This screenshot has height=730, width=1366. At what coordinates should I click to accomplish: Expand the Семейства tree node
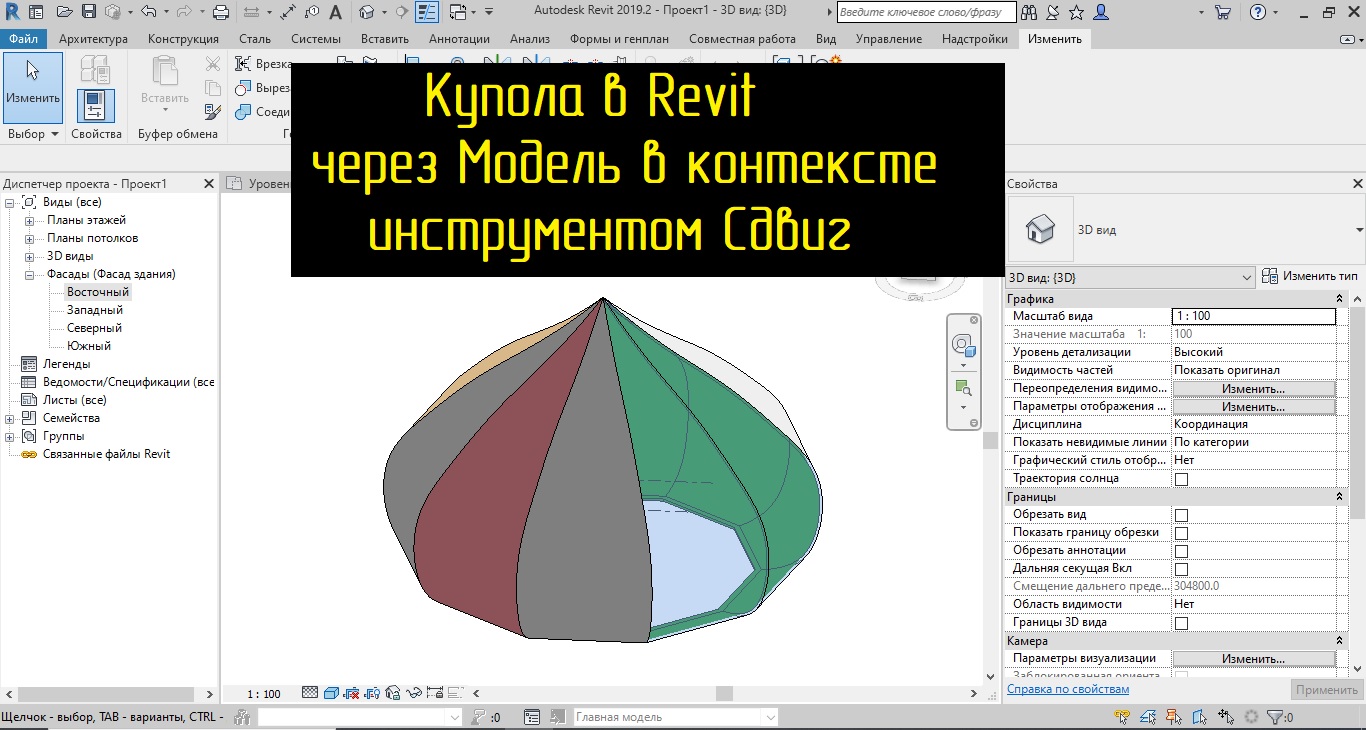tap(9, 419)
